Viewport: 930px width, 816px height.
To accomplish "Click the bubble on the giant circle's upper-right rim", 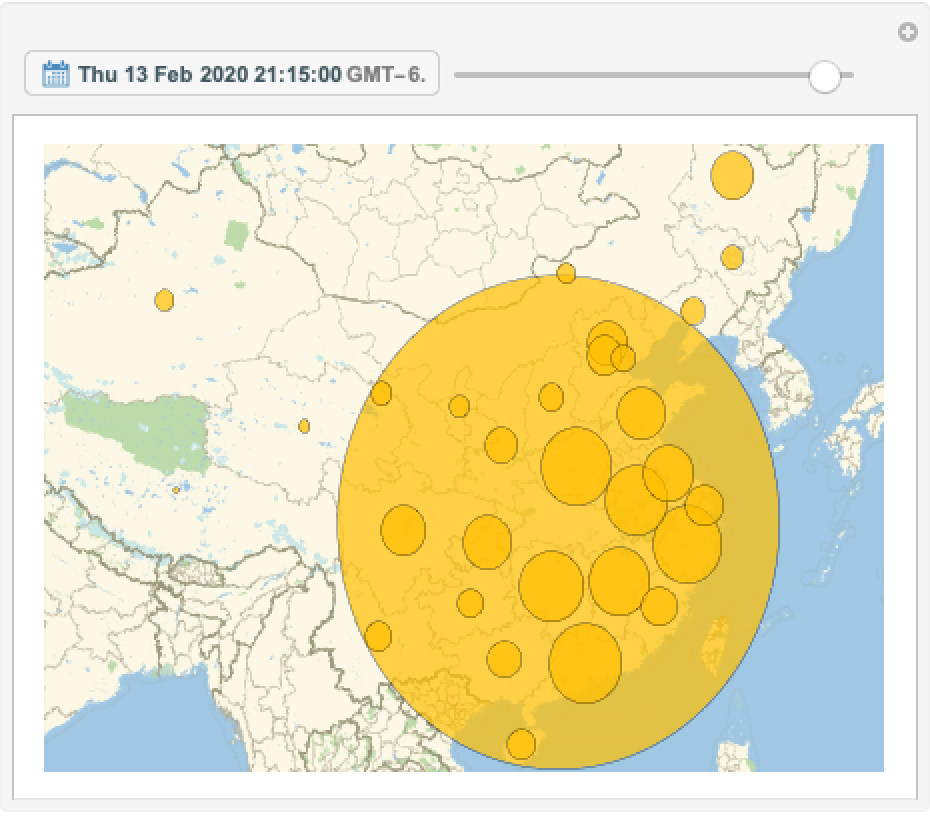I will pos(693,311).
